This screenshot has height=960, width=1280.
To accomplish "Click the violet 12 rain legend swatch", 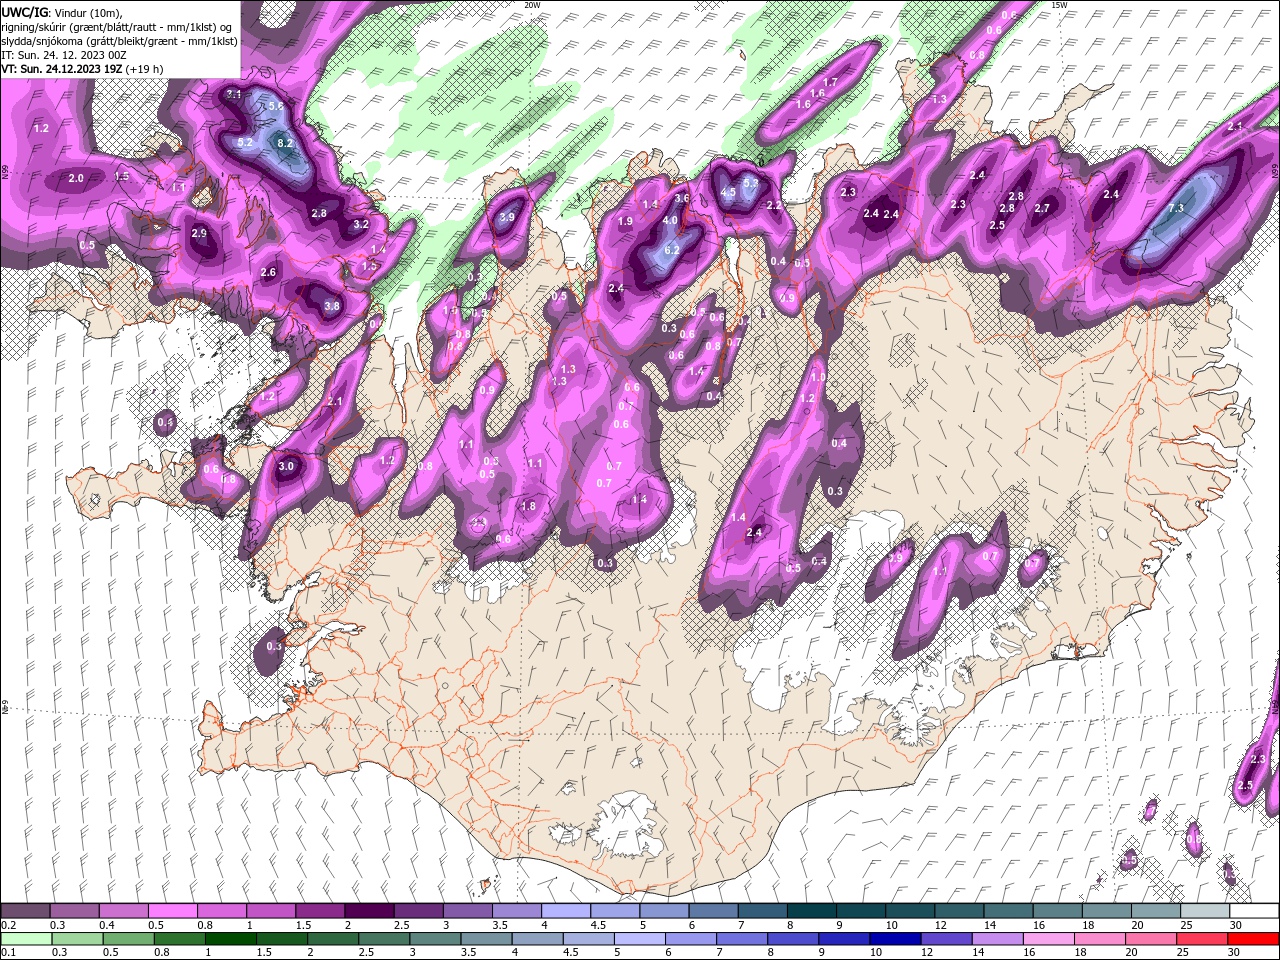I will [947, 939].
